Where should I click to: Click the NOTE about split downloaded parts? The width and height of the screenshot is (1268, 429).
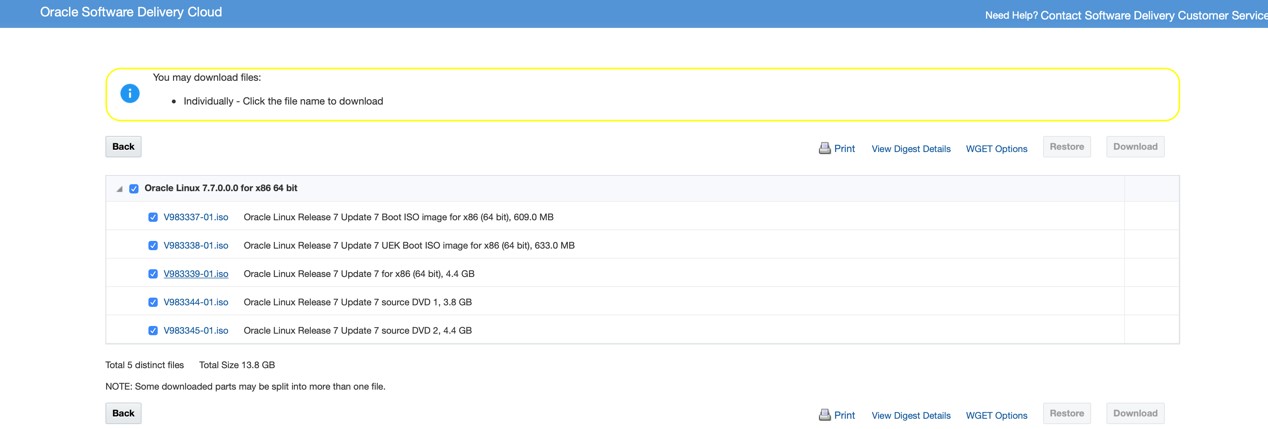[x=245, y=386]
